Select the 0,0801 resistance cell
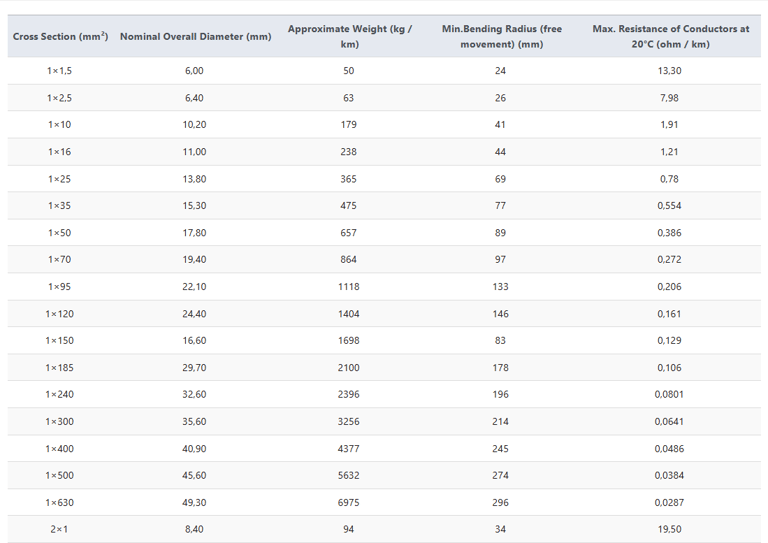 pyautogui.click(x=670, y=395)
